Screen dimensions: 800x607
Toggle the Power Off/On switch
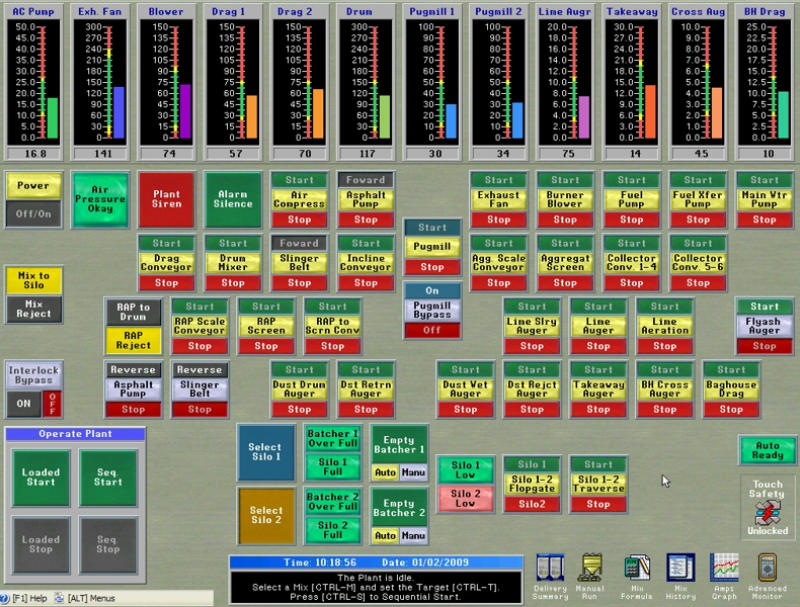pos(34,213)
